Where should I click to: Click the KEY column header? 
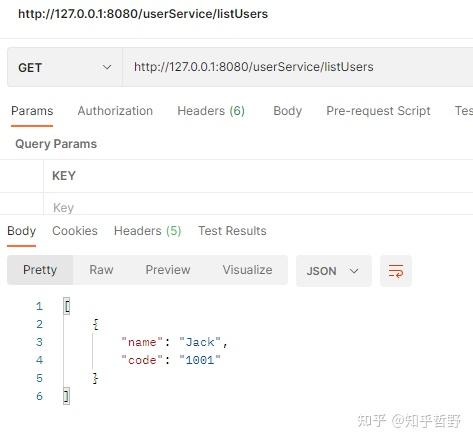click(x=64, y=176)
